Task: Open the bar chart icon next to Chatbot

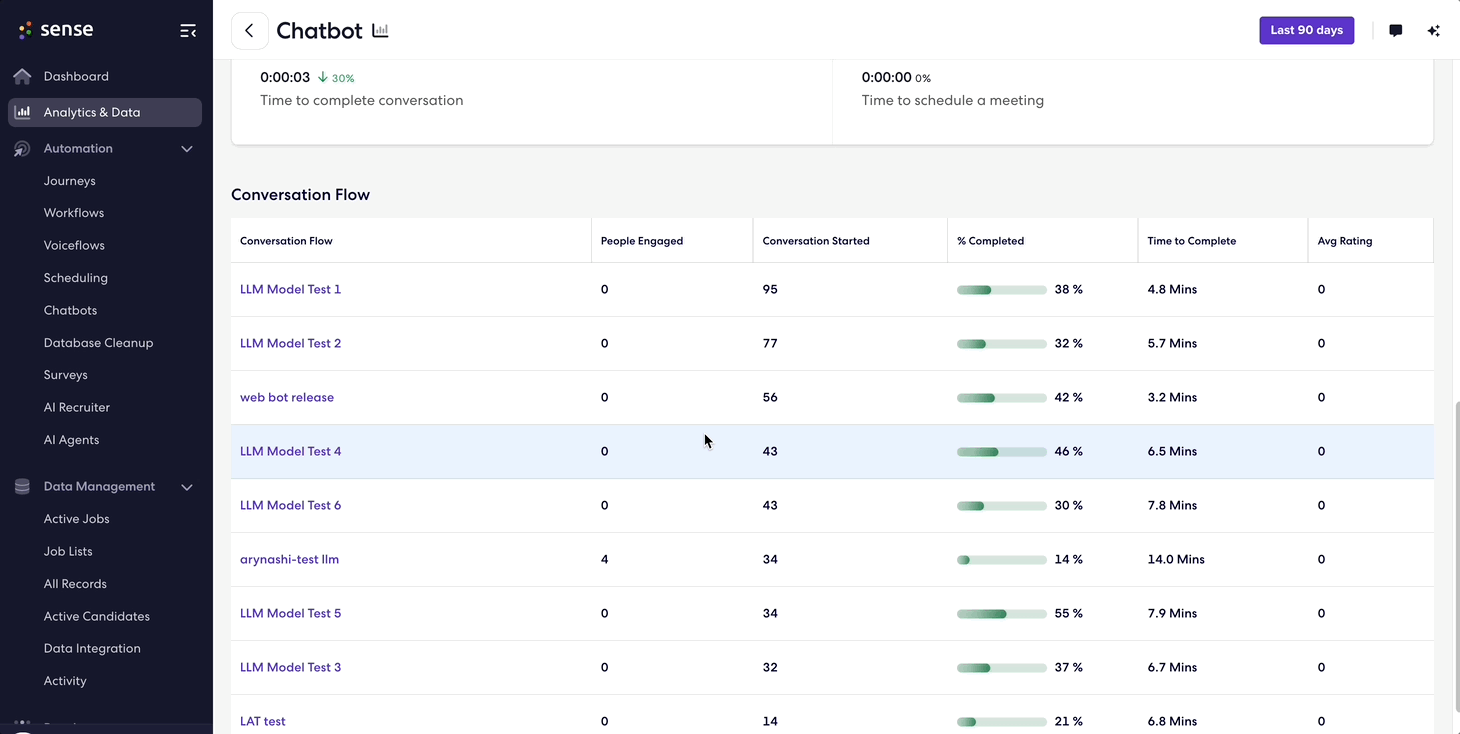Action: click(380, 31)
